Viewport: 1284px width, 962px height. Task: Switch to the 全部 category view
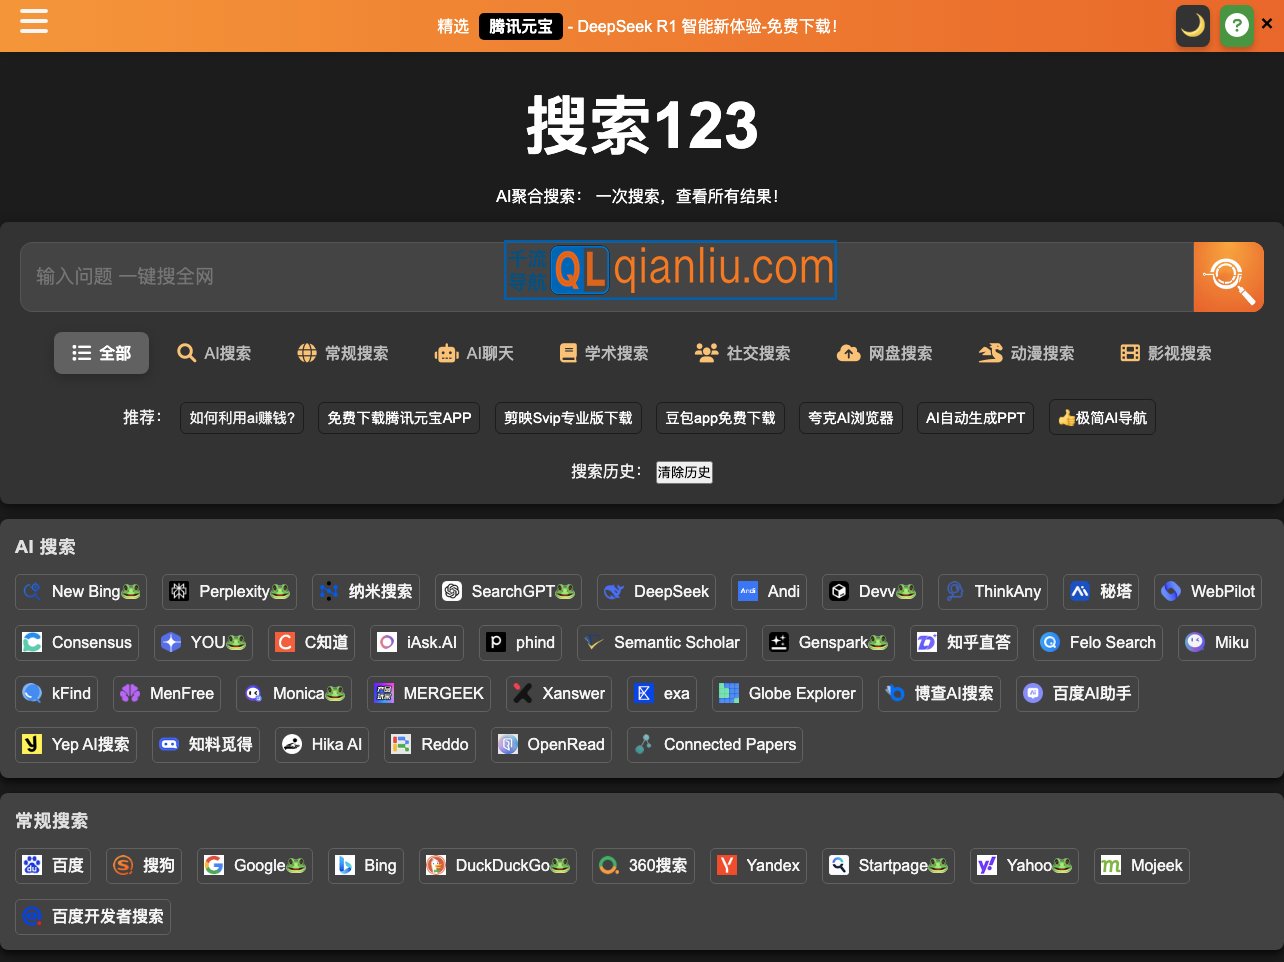(101, 352)
